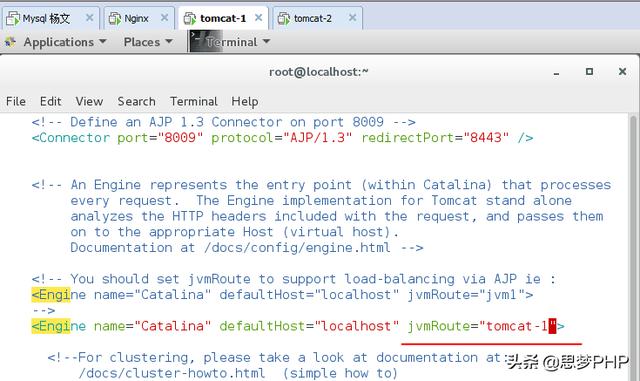Select the tomcat-1 tab

point(223,18)
